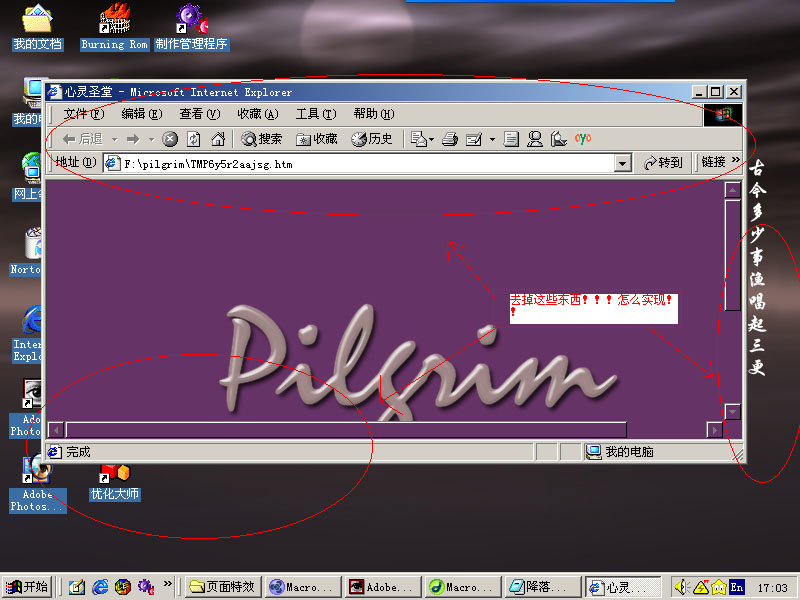Expand quick launch overflow chevron
Screen dimensions: 800x600
168,584
